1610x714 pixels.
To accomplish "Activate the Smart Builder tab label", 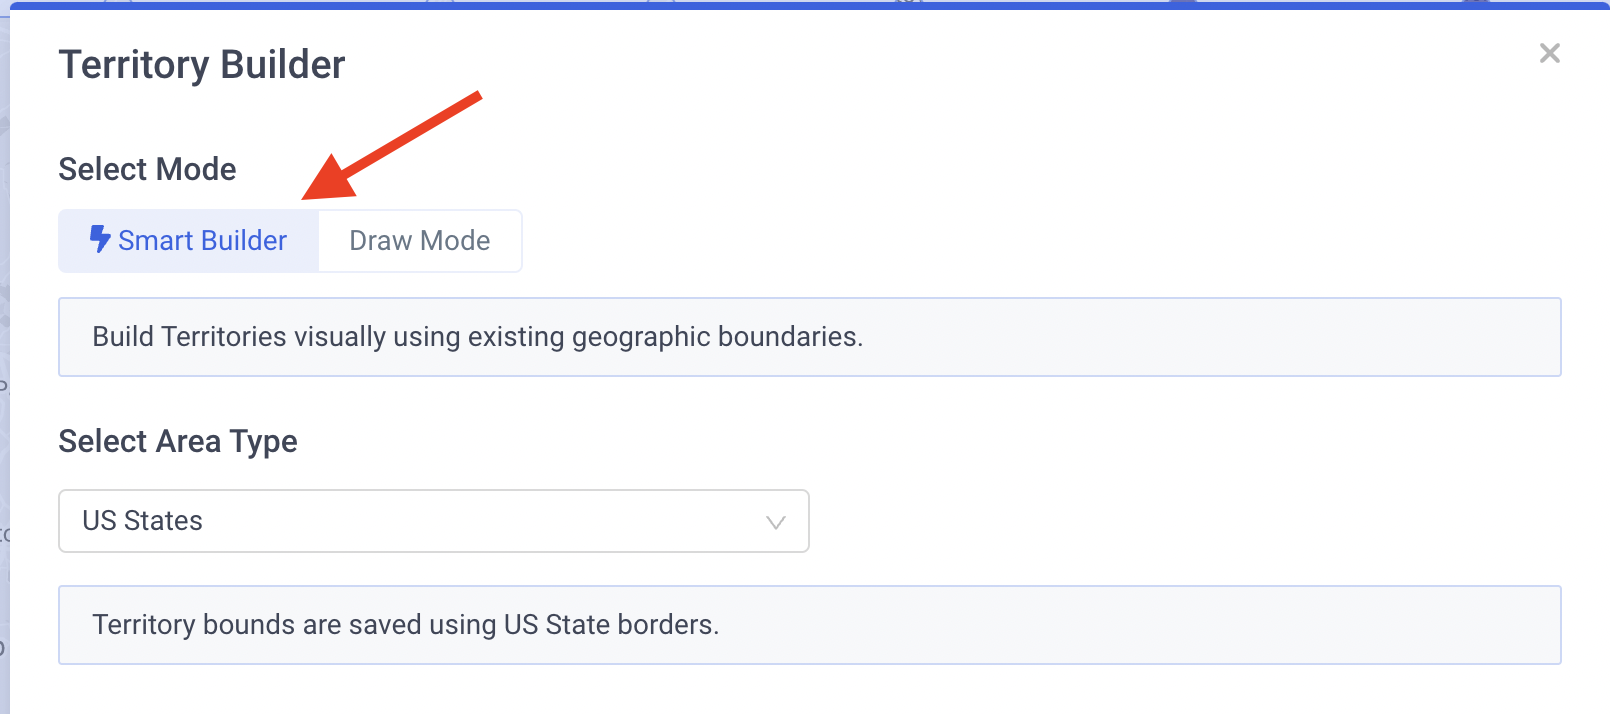I will [202, 241].
